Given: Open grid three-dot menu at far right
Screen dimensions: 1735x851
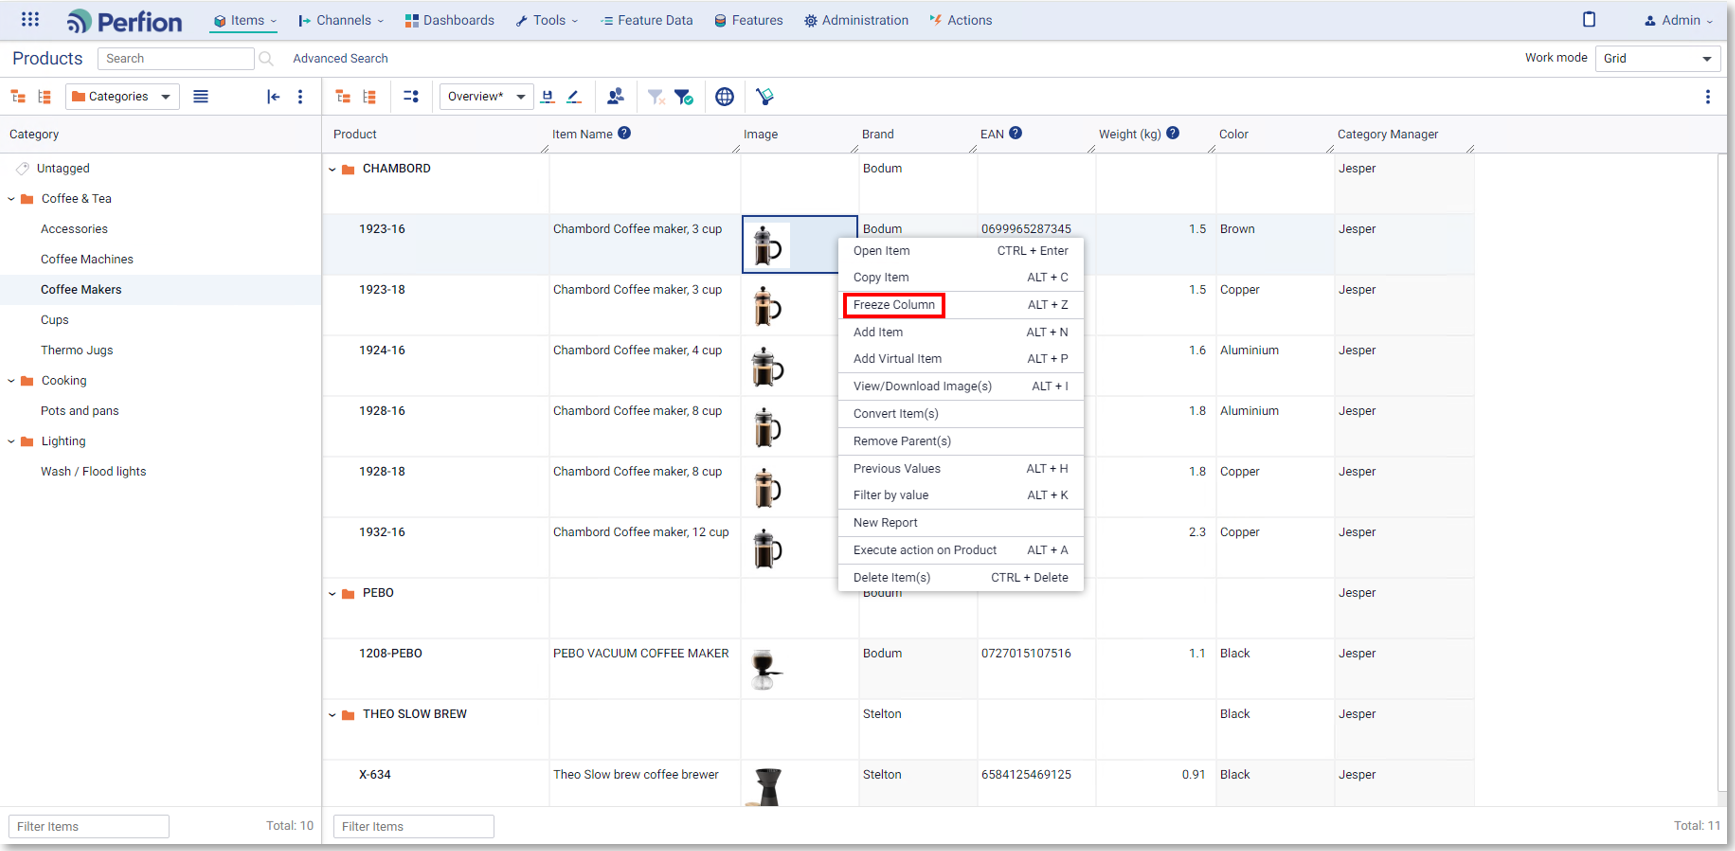Looking at the screenshot, I should [x=1708, y=97].
